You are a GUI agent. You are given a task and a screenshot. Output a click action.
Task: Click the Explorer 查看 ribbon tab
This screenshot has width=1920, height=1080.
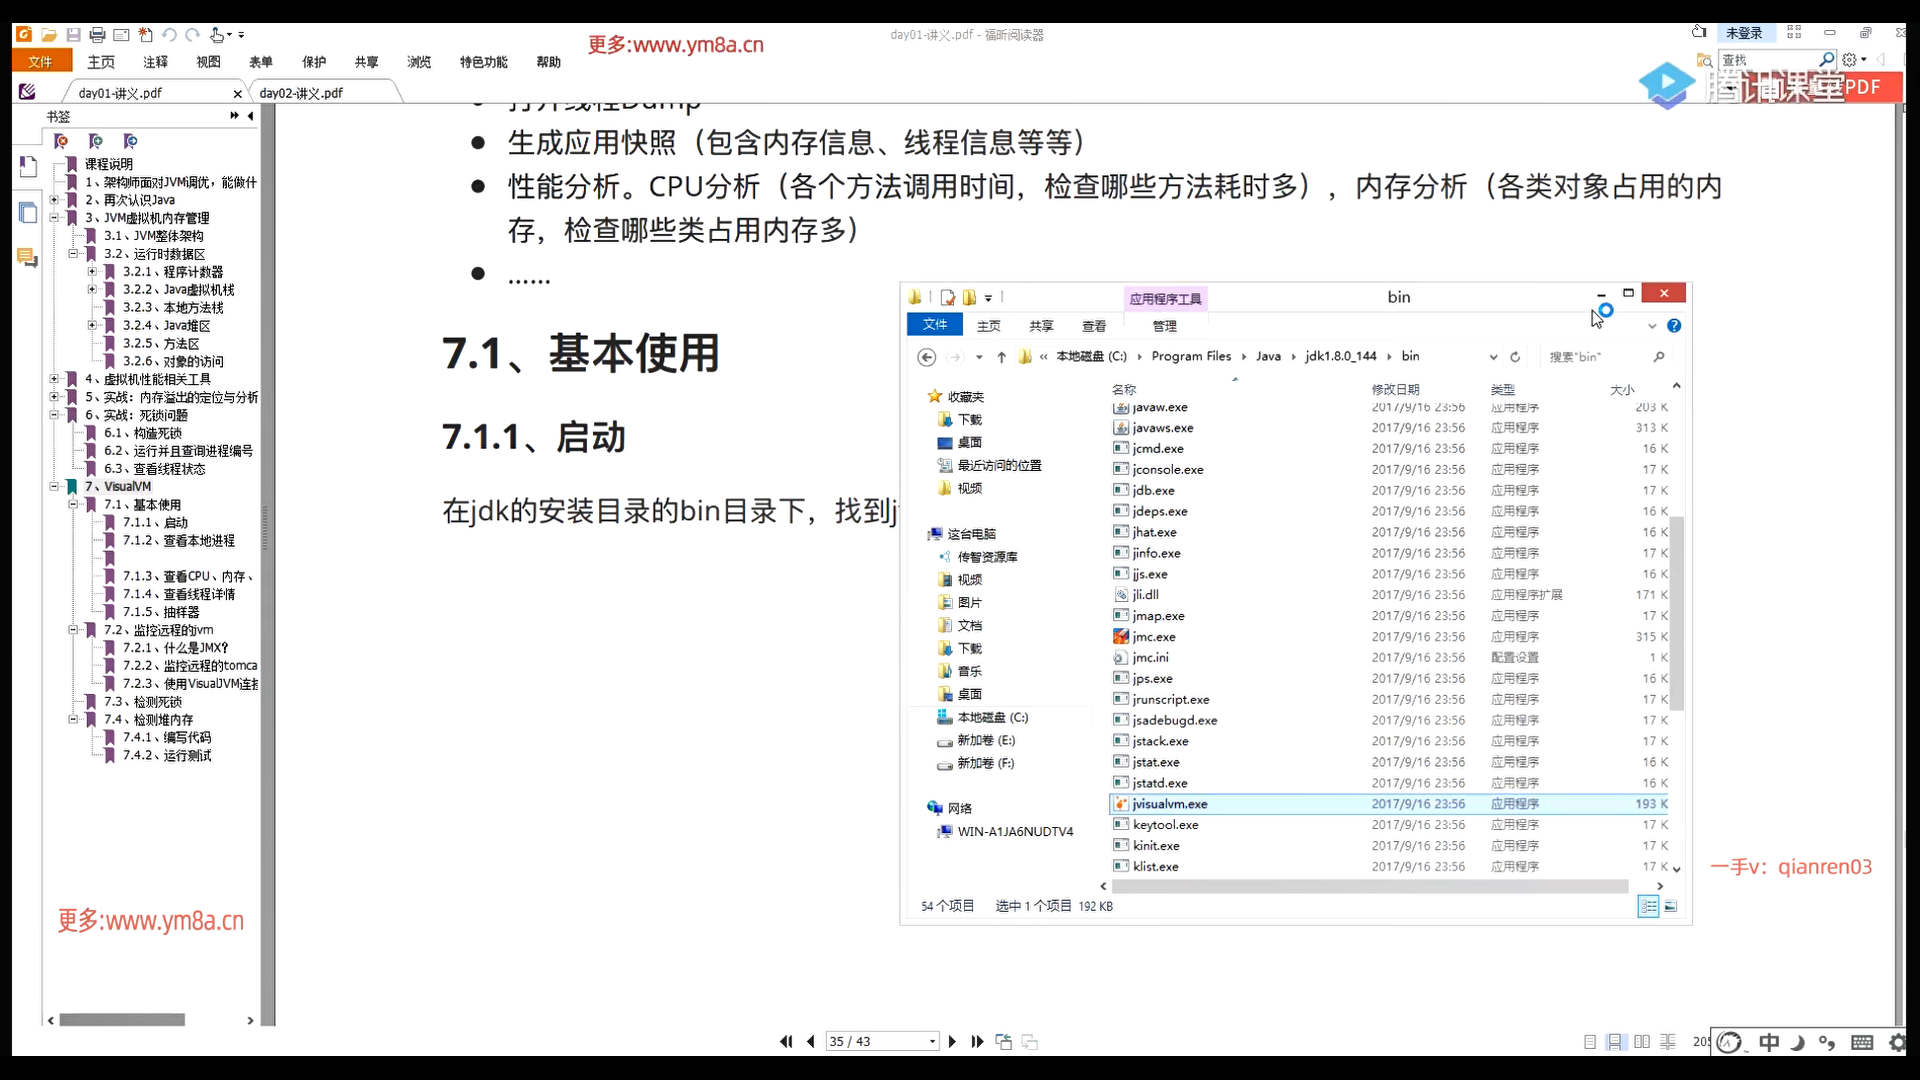[x=1094, y=326]
